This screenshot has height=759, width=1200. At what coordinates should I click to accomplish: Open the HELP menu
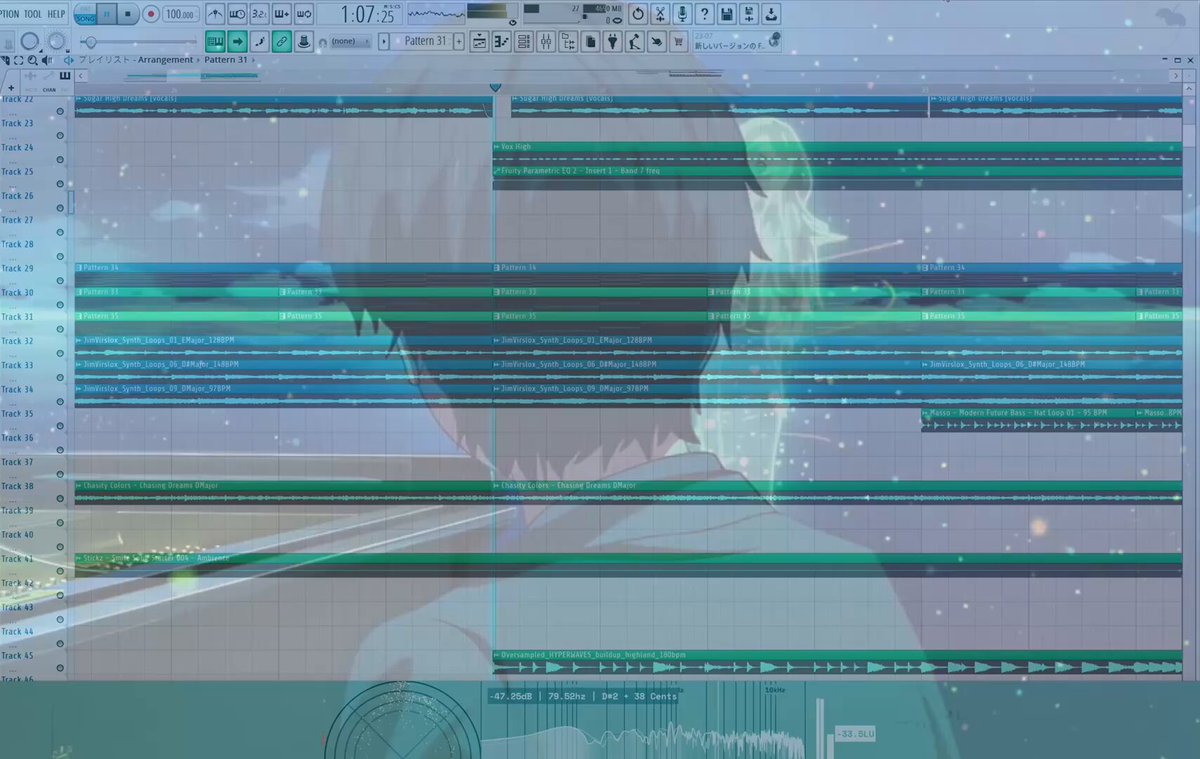click(x=58, y=14)
